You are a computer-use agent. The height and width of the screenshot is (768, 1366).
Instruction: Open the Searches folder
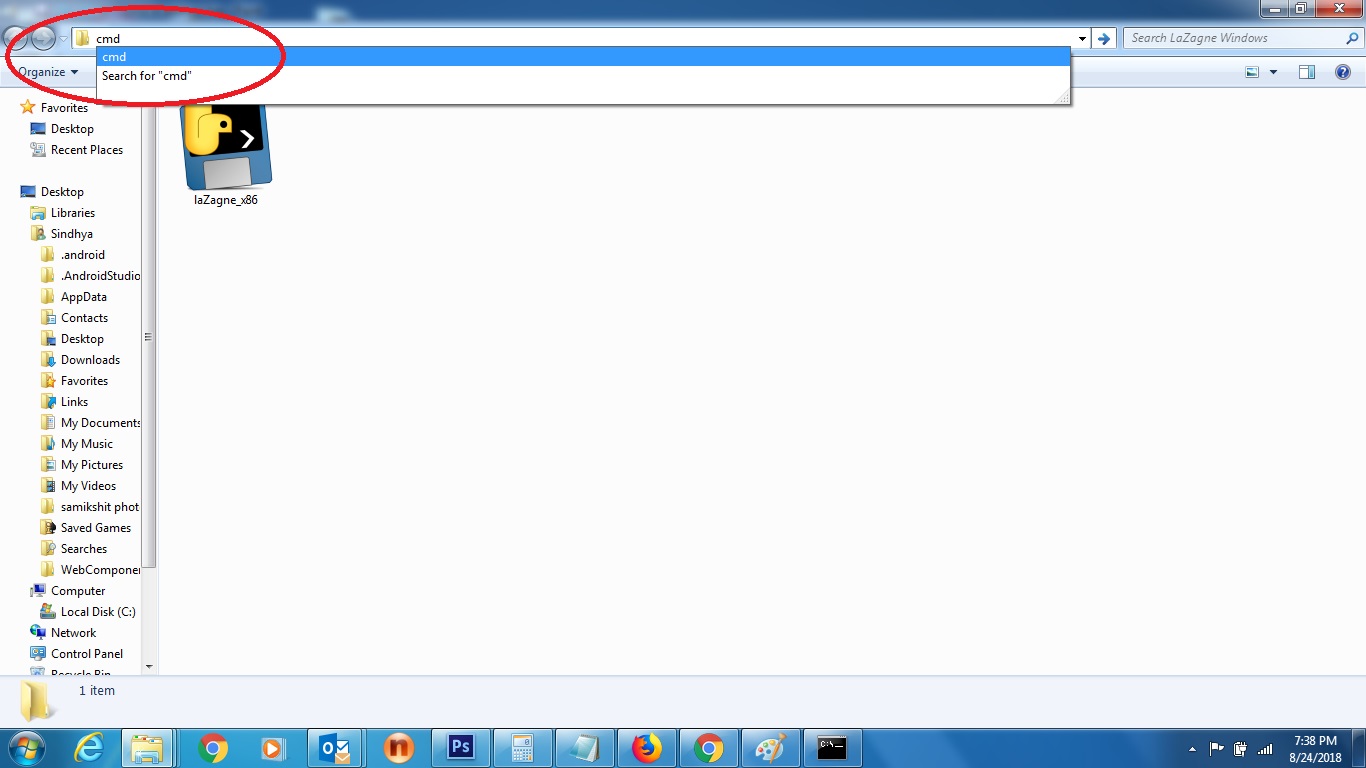coord(83,549)
